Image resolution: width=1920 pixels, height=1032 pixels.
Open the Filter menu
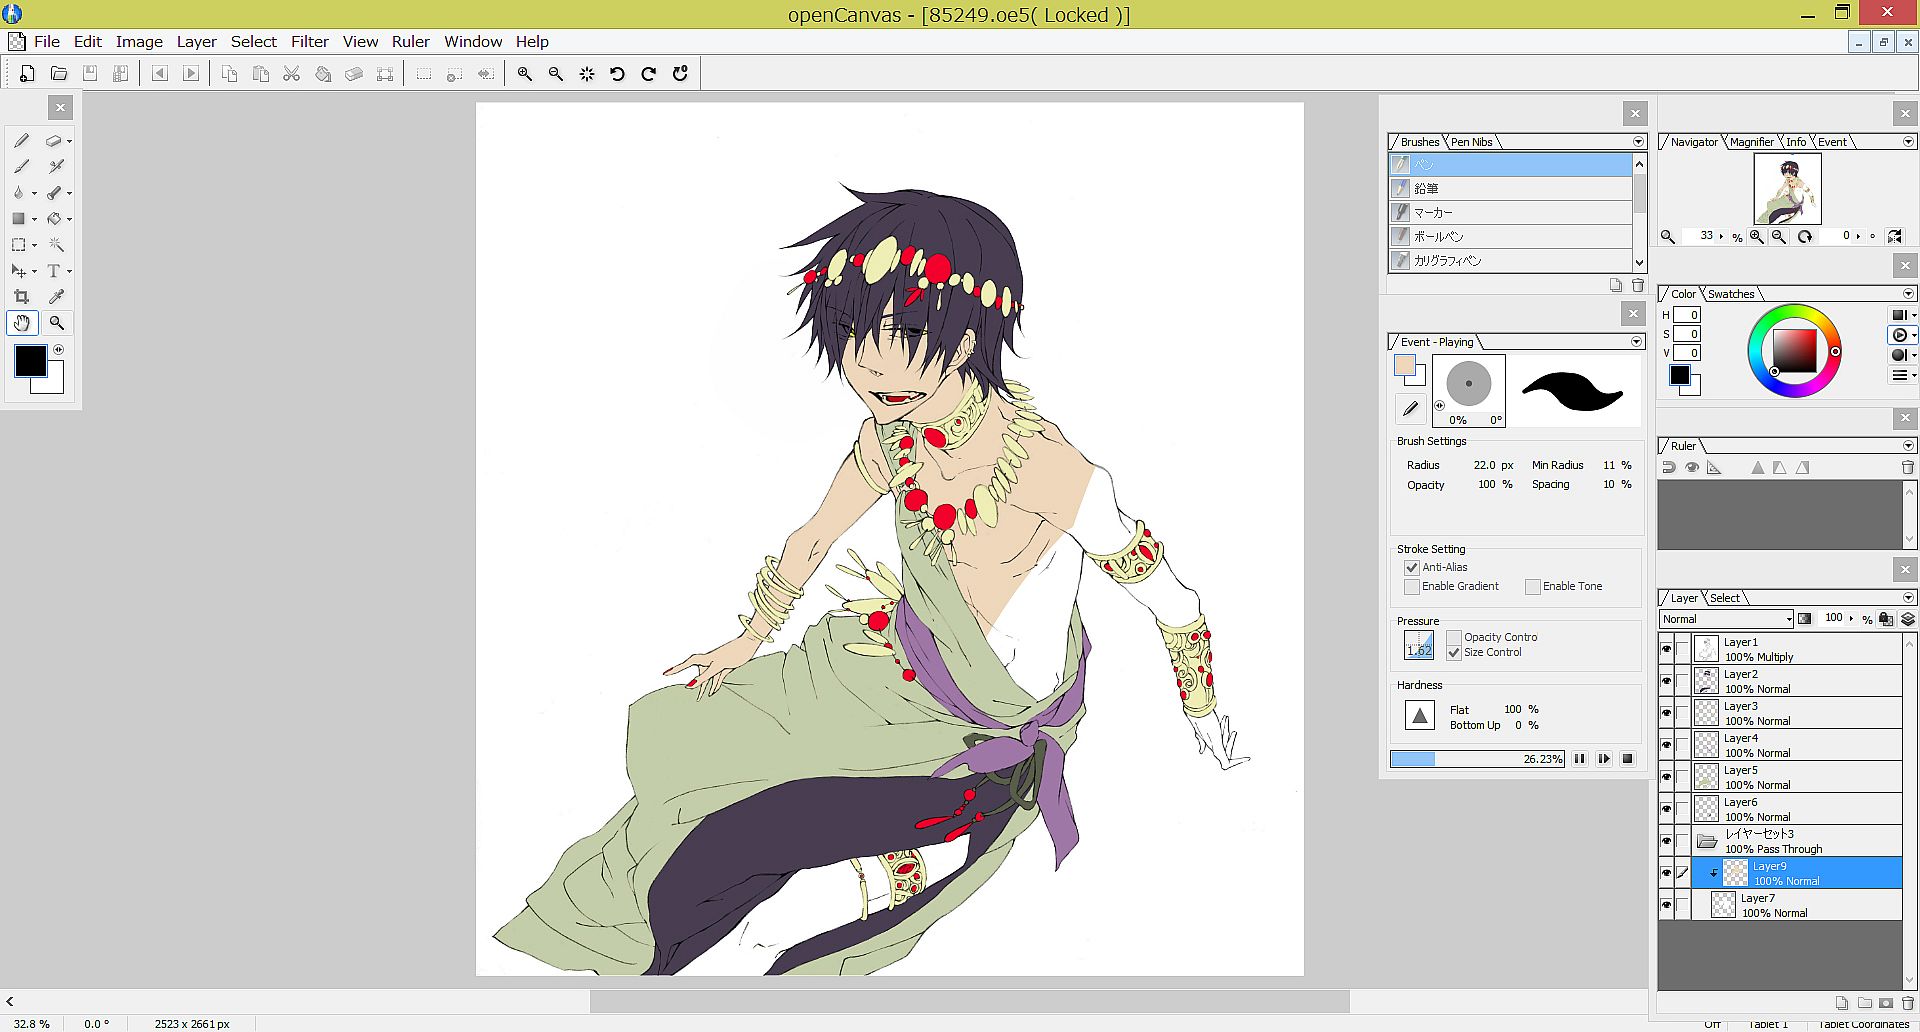(309, 42)
